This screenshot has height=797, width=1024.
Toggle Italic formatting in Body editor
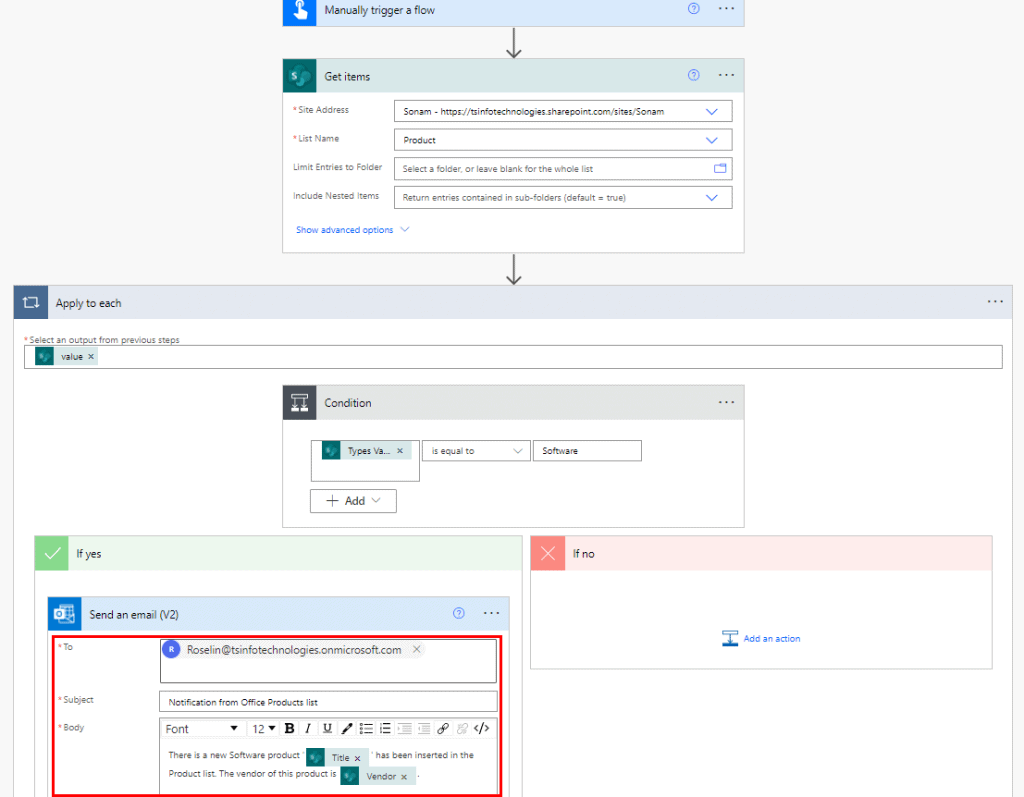308,728
